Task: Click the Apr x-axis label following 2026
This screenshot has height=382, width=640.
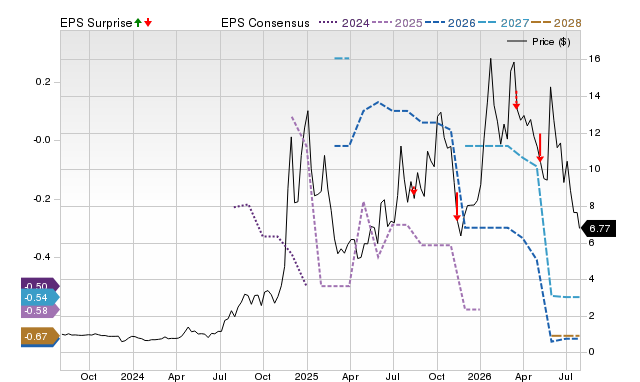Action: (x=524, y=376)
